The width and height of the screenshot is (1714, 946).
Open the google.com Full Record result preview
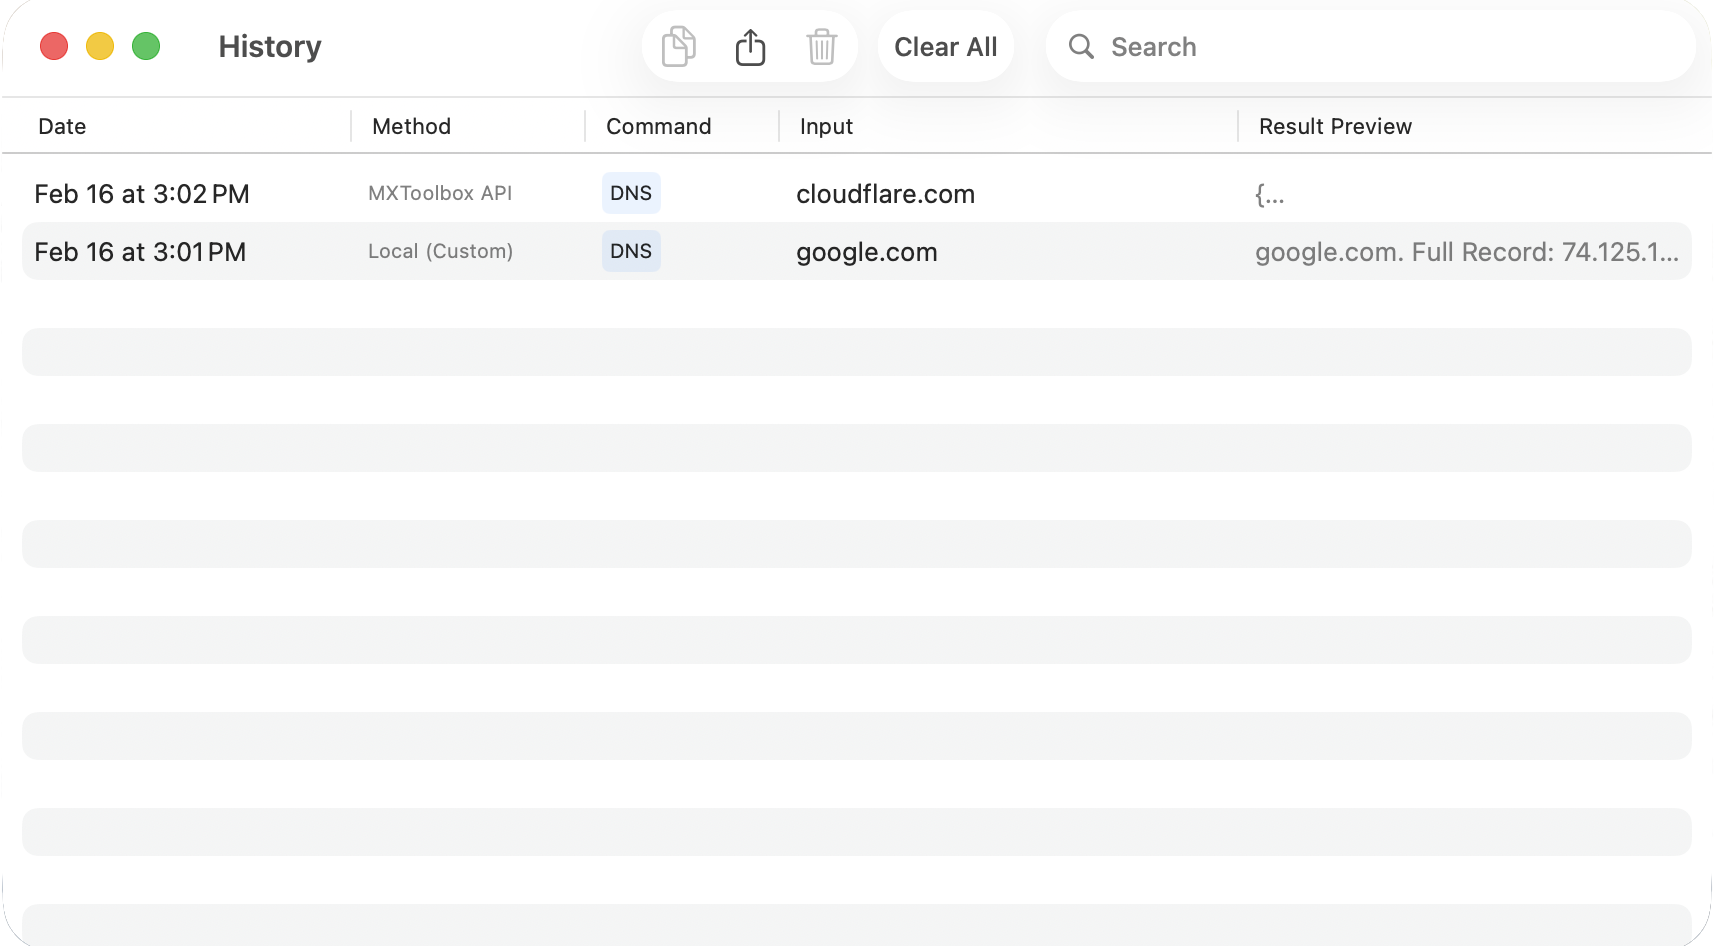[1466, 252]
